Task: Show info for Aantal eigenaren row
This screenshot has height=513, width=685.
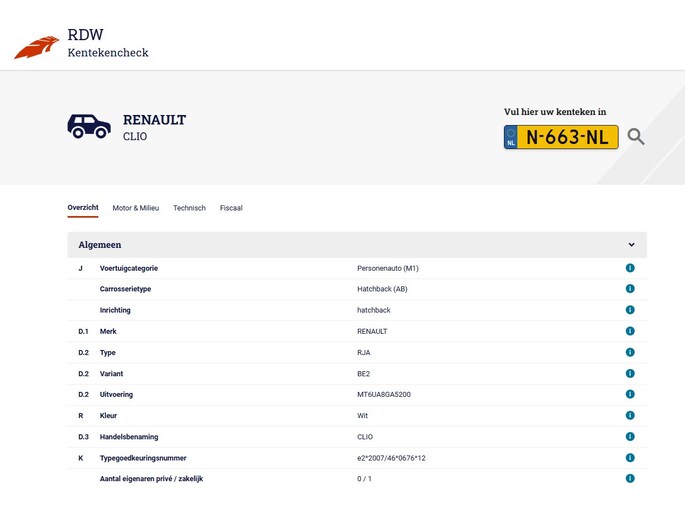Action: (630, 479)
